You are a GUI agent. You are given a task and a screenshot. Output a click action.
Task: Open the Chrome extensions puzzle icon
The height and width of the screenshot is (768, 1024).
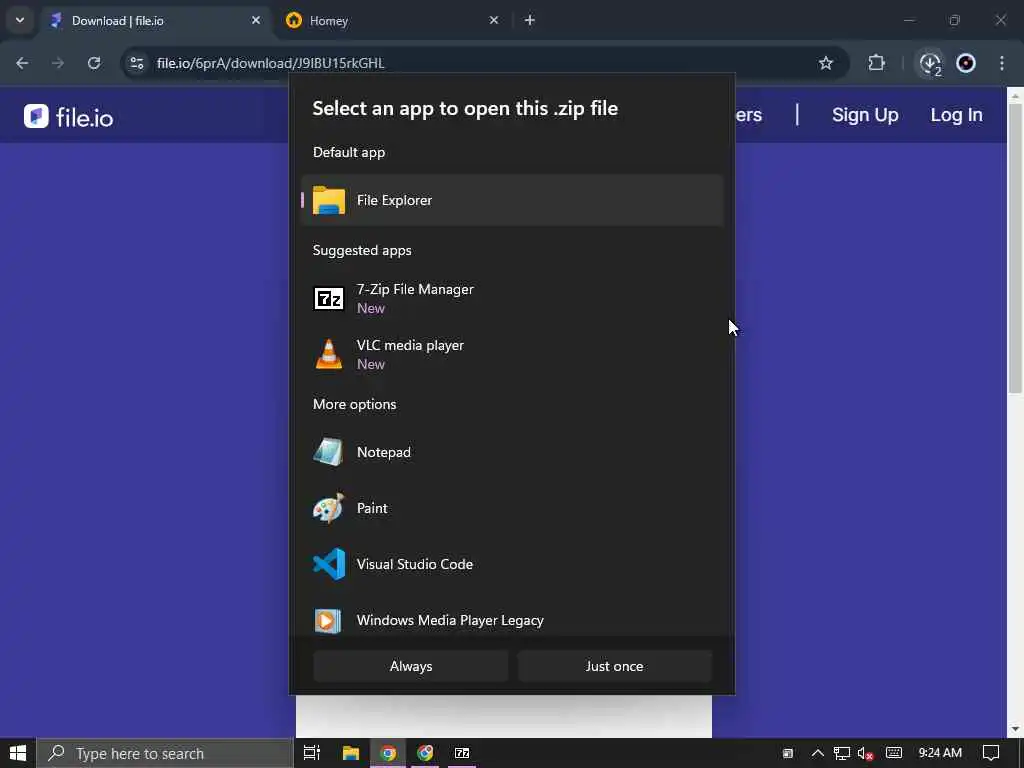[x=876, y=63]
